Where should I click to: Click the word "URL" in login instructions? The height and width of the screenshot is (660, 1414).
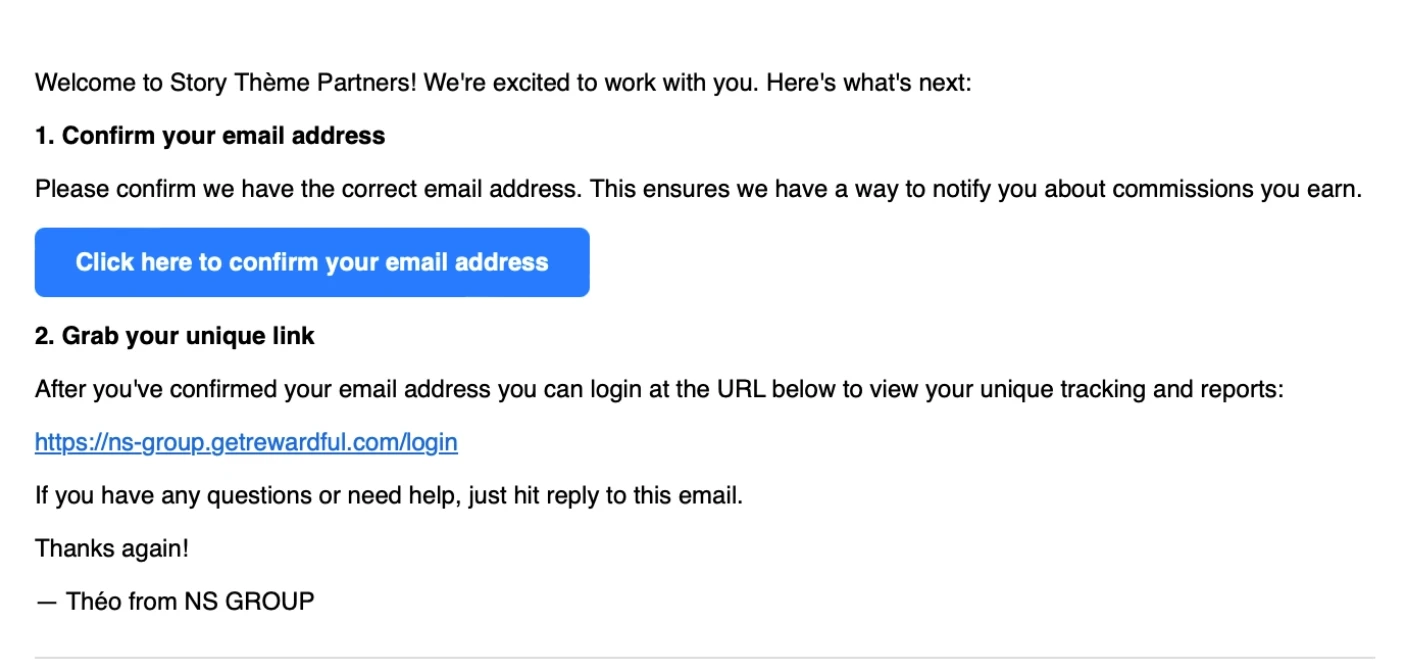(x=742, y=389)
